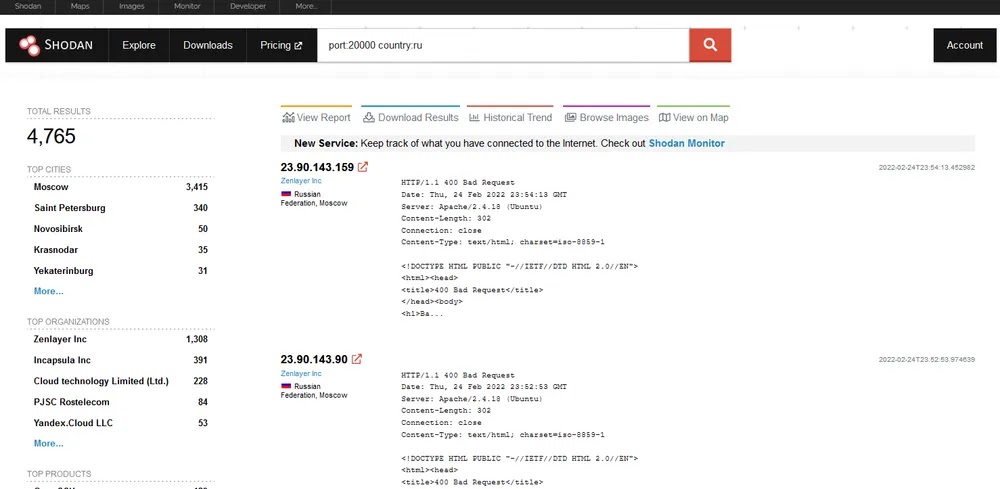Open the Downloads page

click(208, 45)
